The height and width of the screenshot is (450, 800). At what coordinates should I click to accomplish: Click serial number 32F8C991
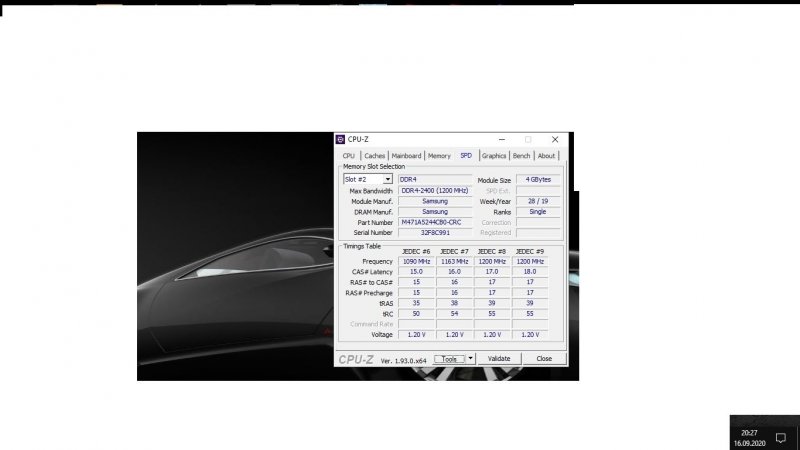435,233
